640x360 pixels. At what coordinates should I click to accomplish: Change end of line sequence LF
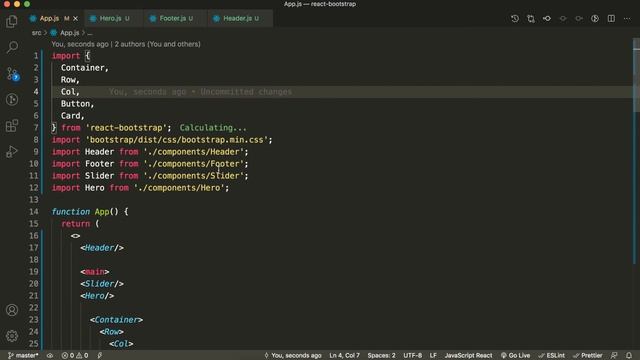pos(433,356)
